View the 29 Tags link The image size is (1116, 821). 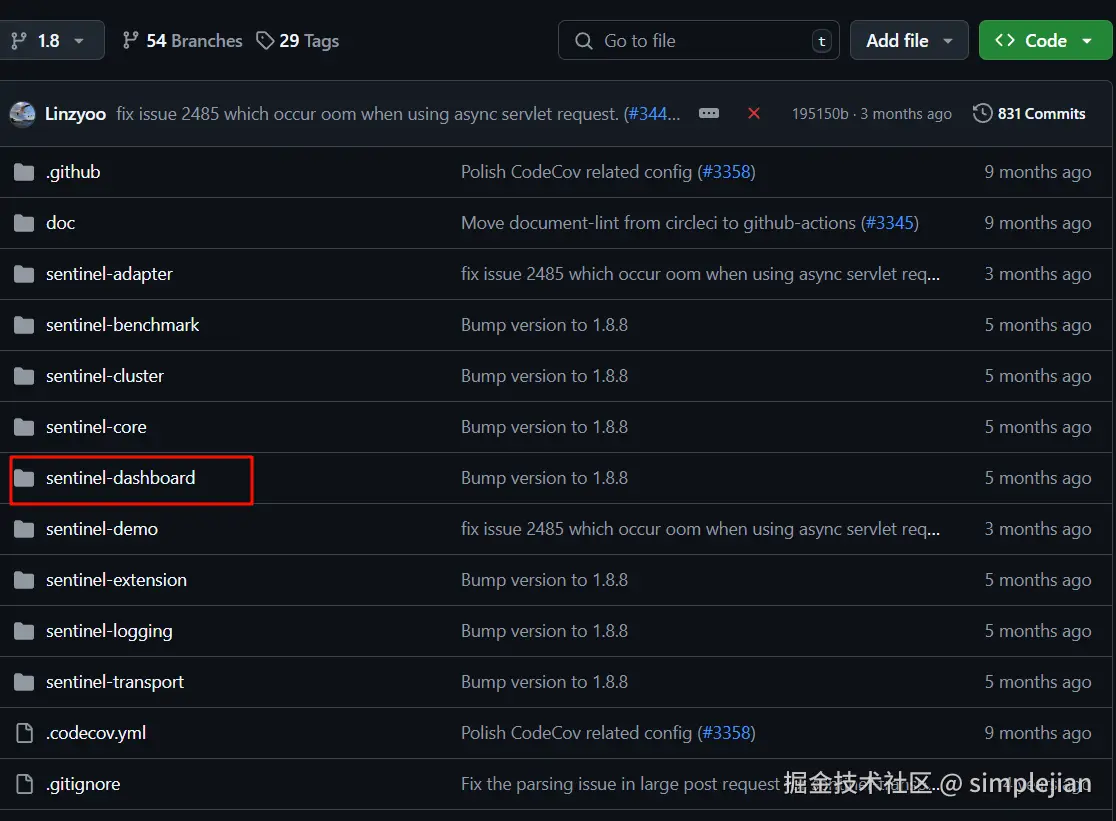298,41
